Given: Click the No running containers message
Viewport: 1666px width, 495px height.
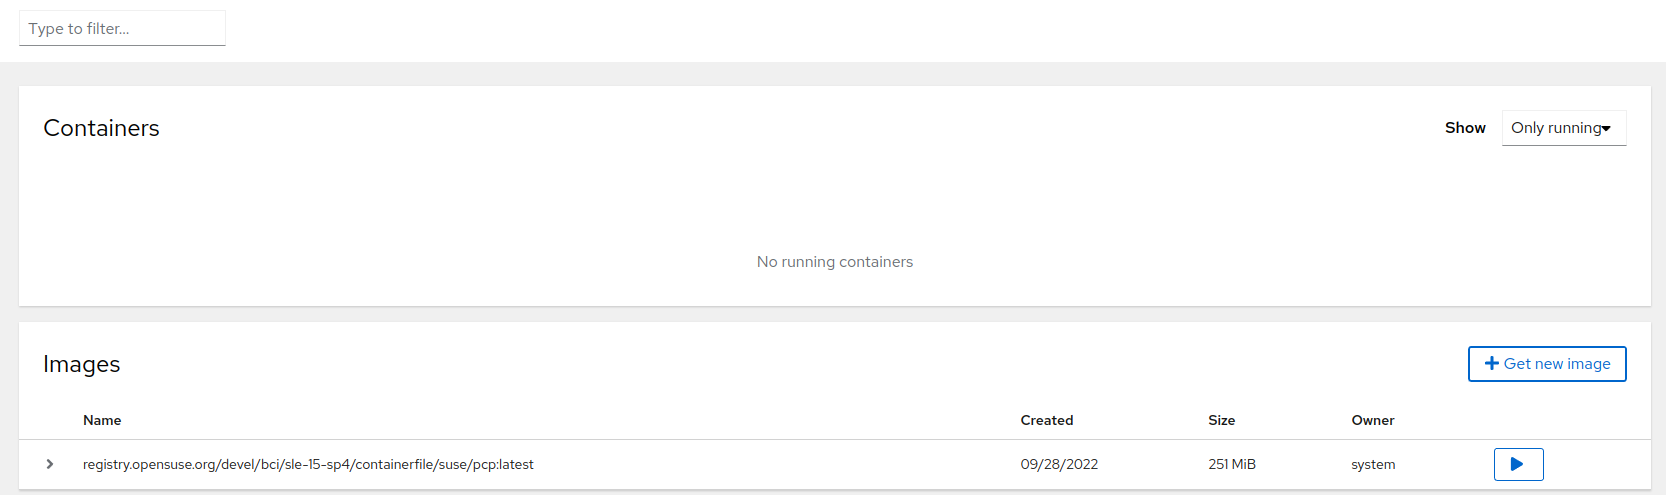Looking at the screenshot, I should [835, 262].
